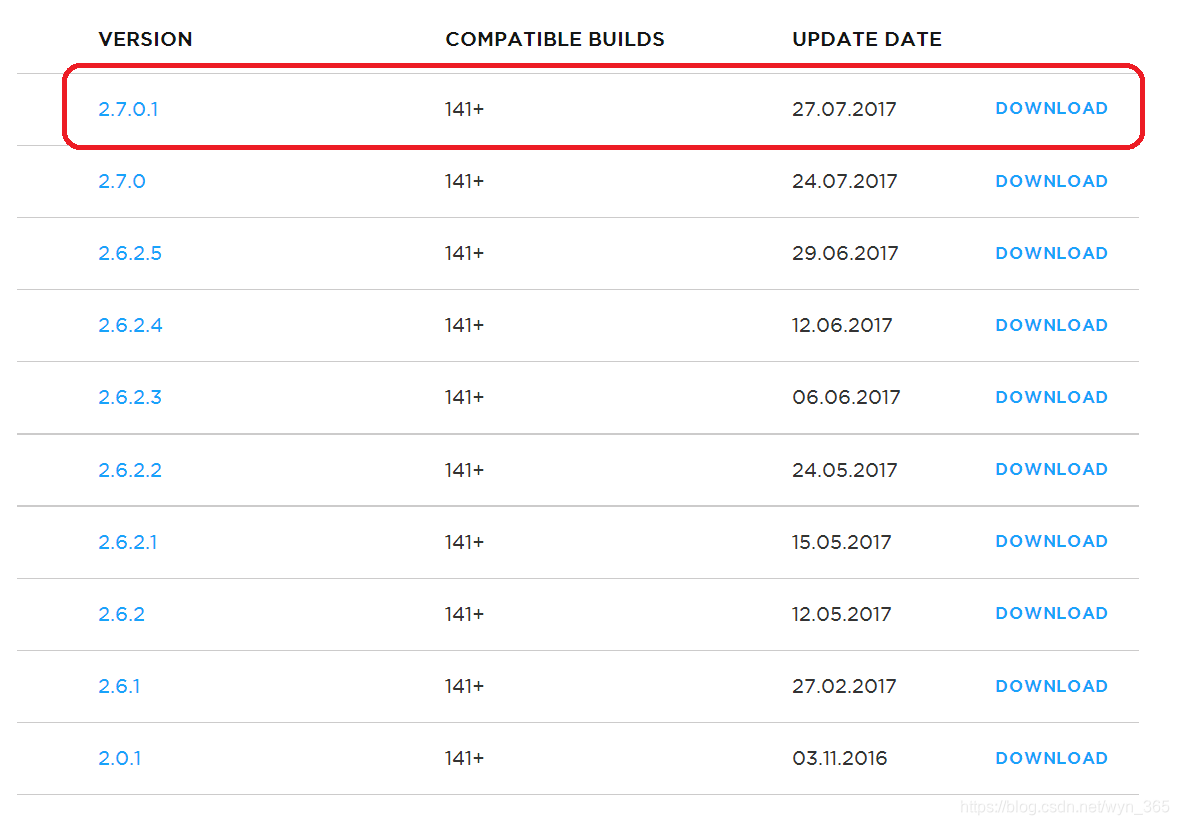Download version 2.6.2.4
1179x825 pixels.
pos(1051,325)
